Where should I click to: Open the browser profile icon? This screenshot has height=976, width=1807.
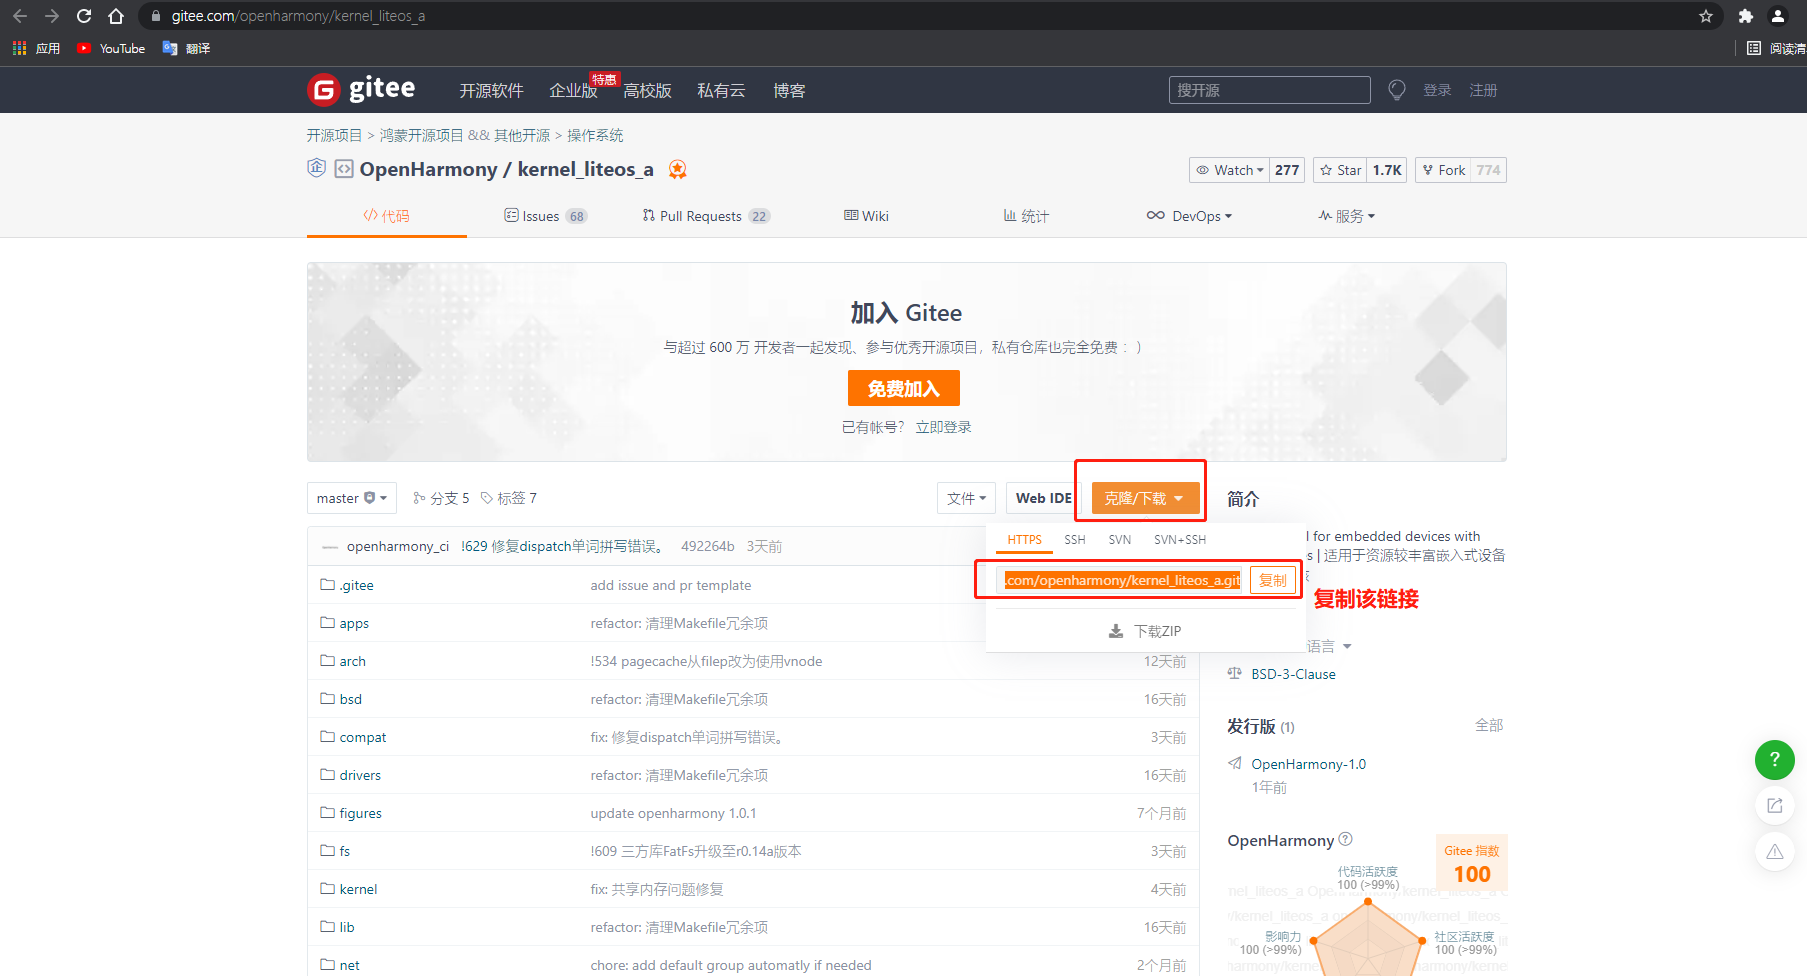coord(1778,16)
